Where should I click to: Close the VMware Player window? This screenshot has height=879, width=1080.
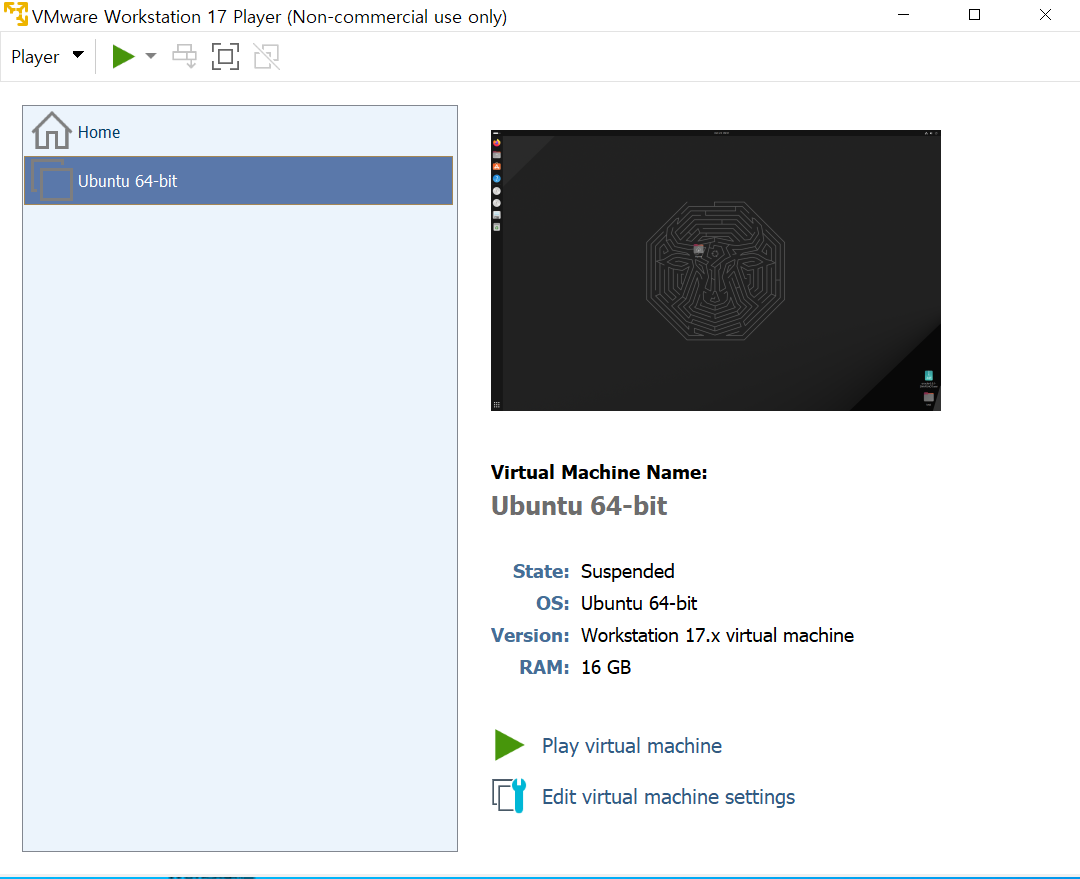pos(1045,14)
